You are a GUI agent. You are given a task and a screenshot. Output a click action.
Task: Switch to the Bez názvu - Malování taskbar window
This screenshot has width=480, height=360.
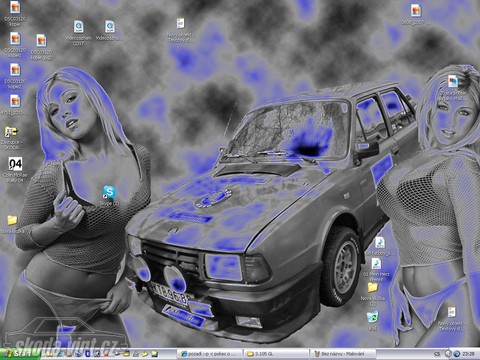[x=343, y=354]
